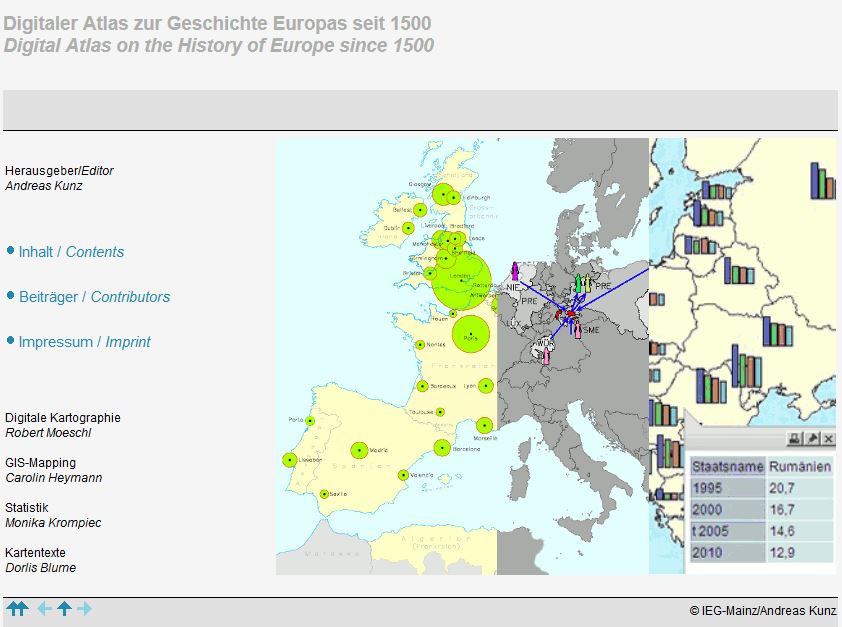Click the magenta figure icon near NIE
Viewport: 842px width, 627px height.
pos(515,270)
